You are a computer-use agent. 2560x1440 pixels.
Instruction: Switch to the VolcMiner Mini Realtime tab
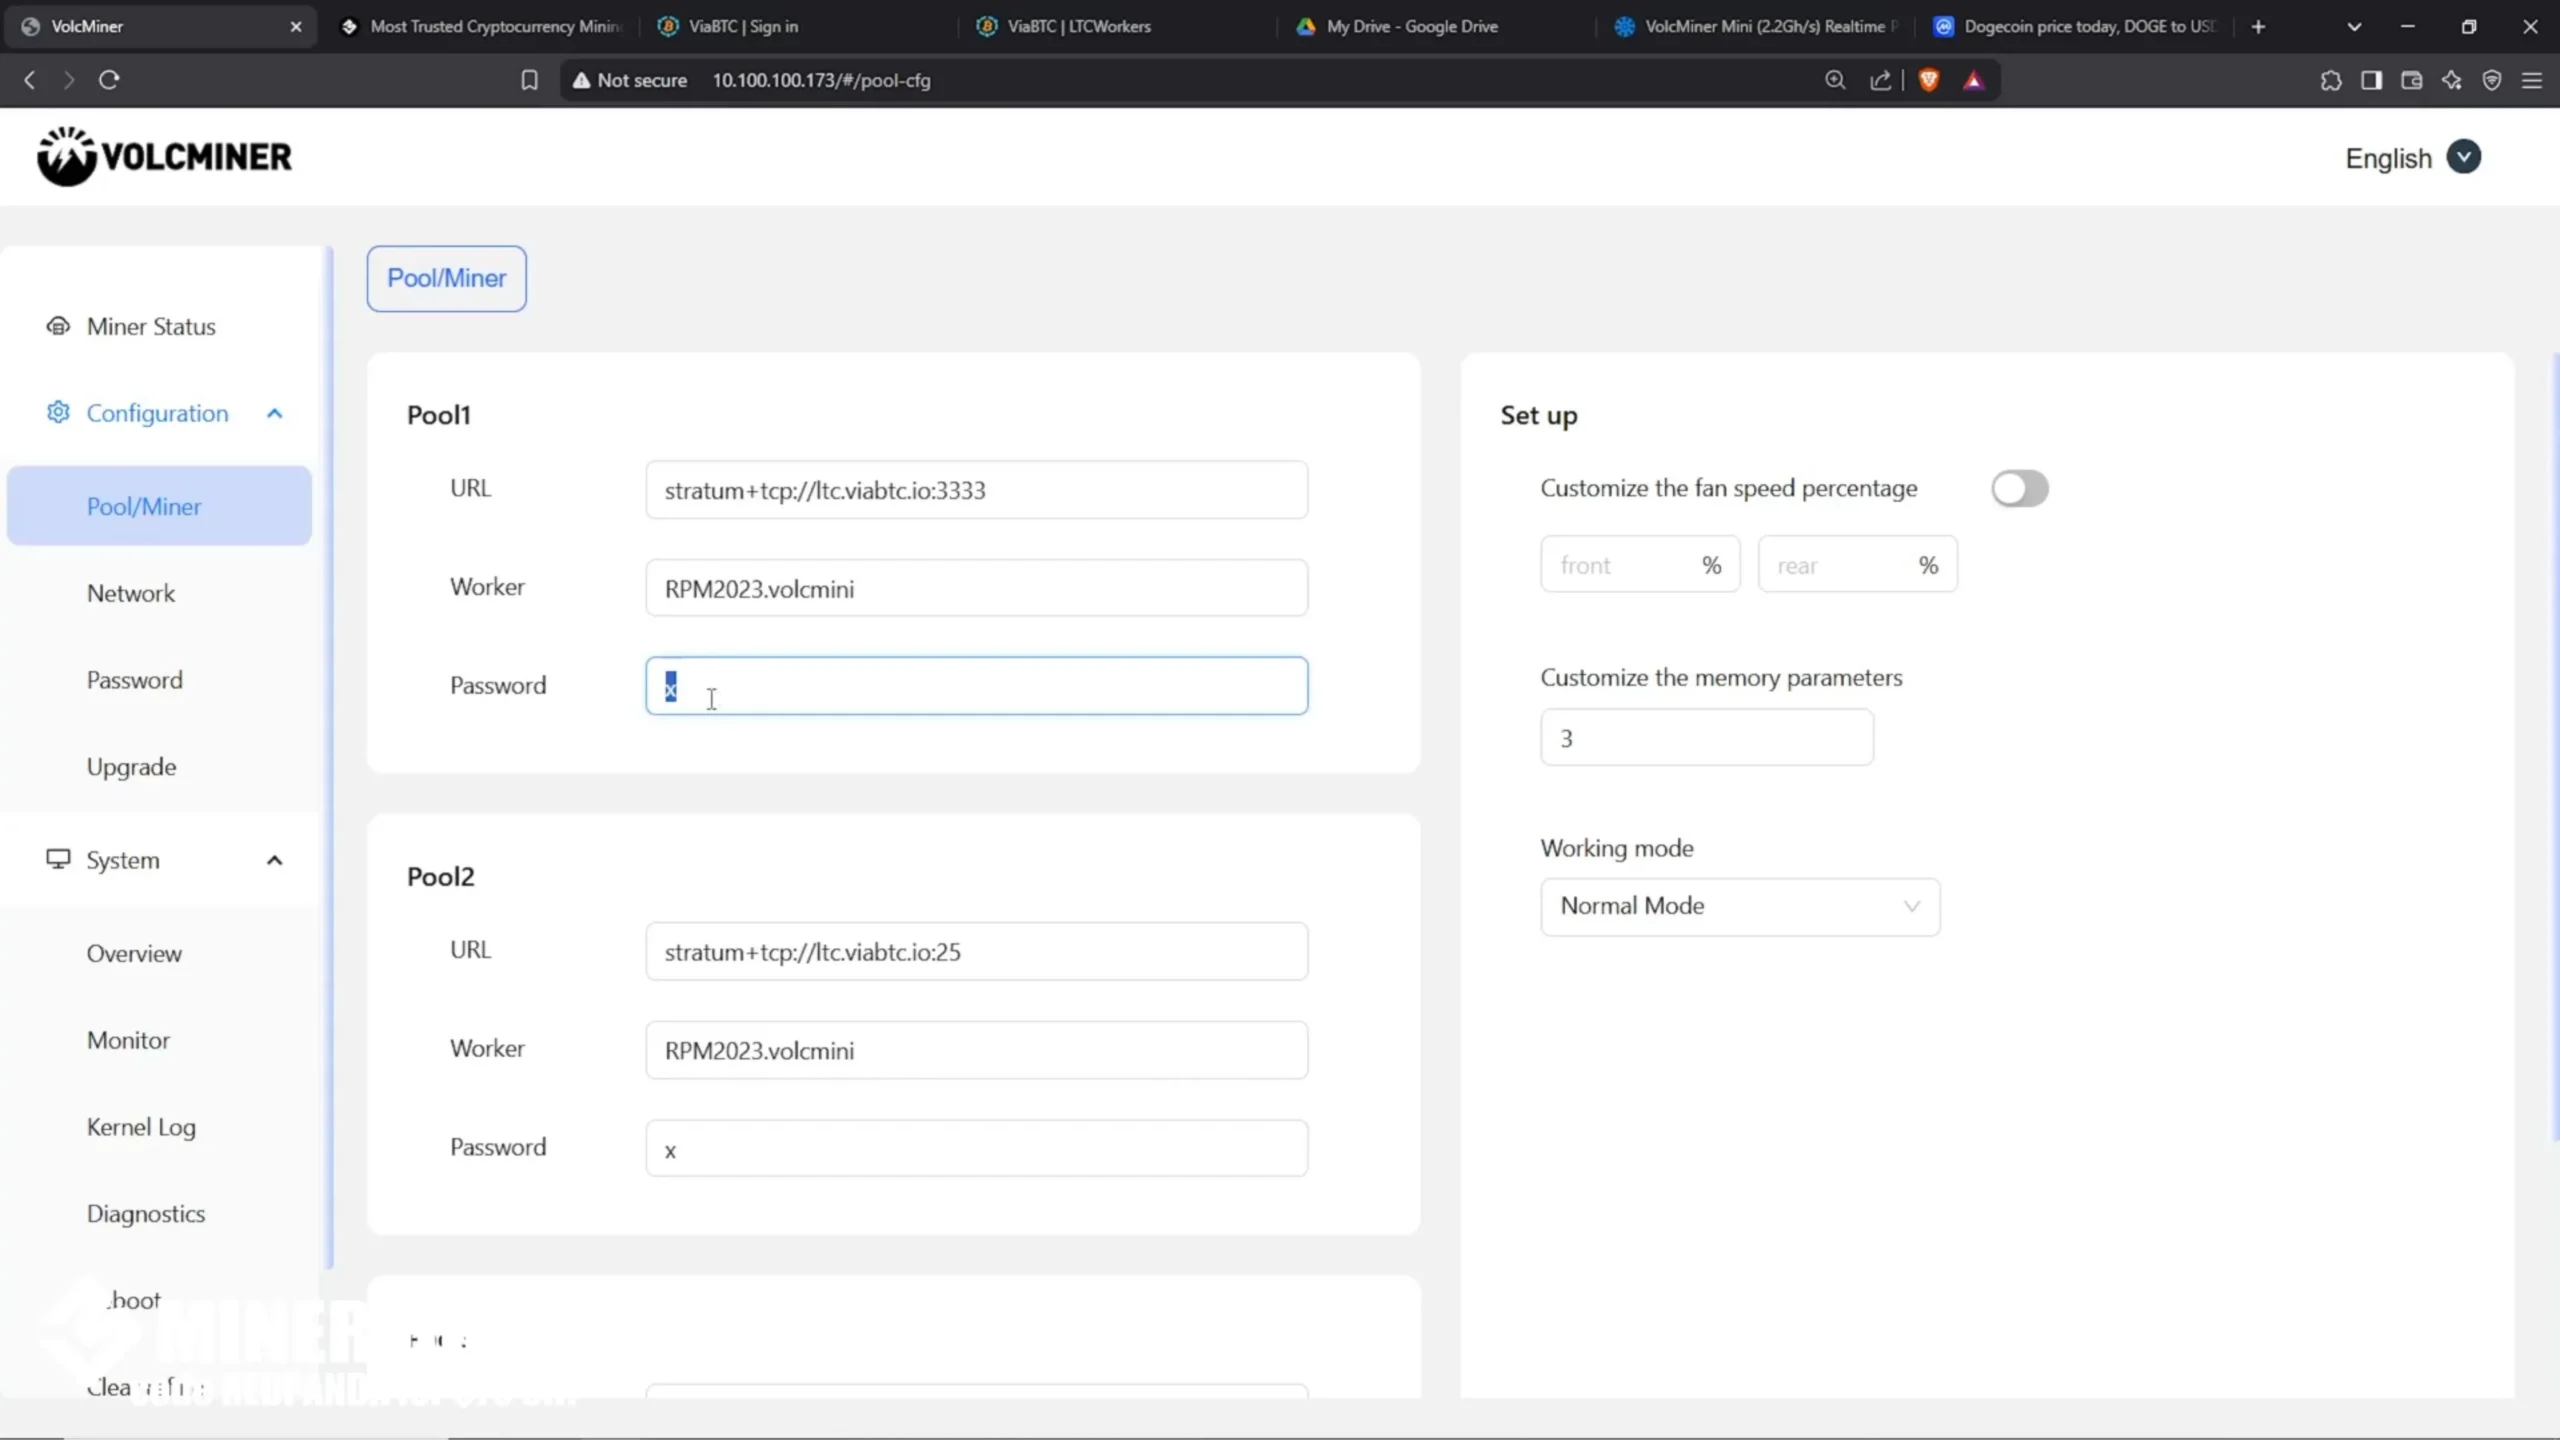1756,27
